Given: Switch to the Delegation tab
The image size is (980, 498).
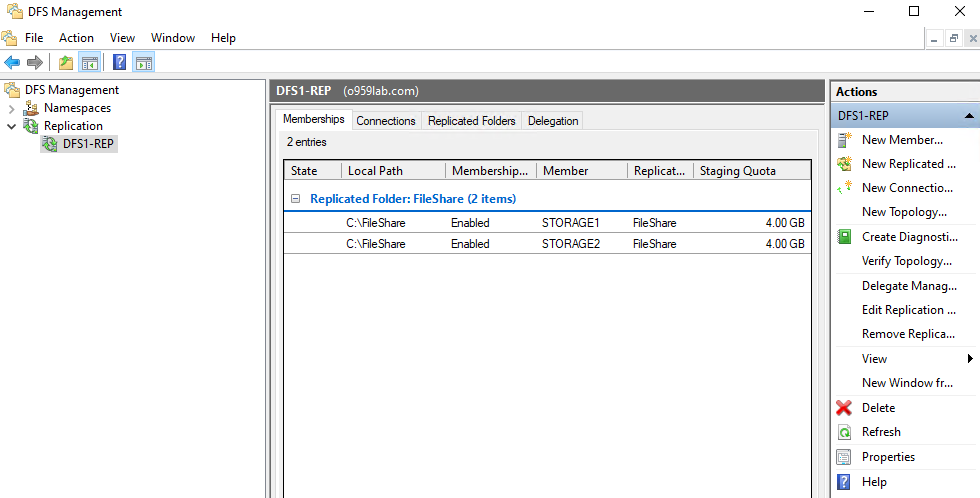Looking at the screenshot, I should click(x=552, y=121).
